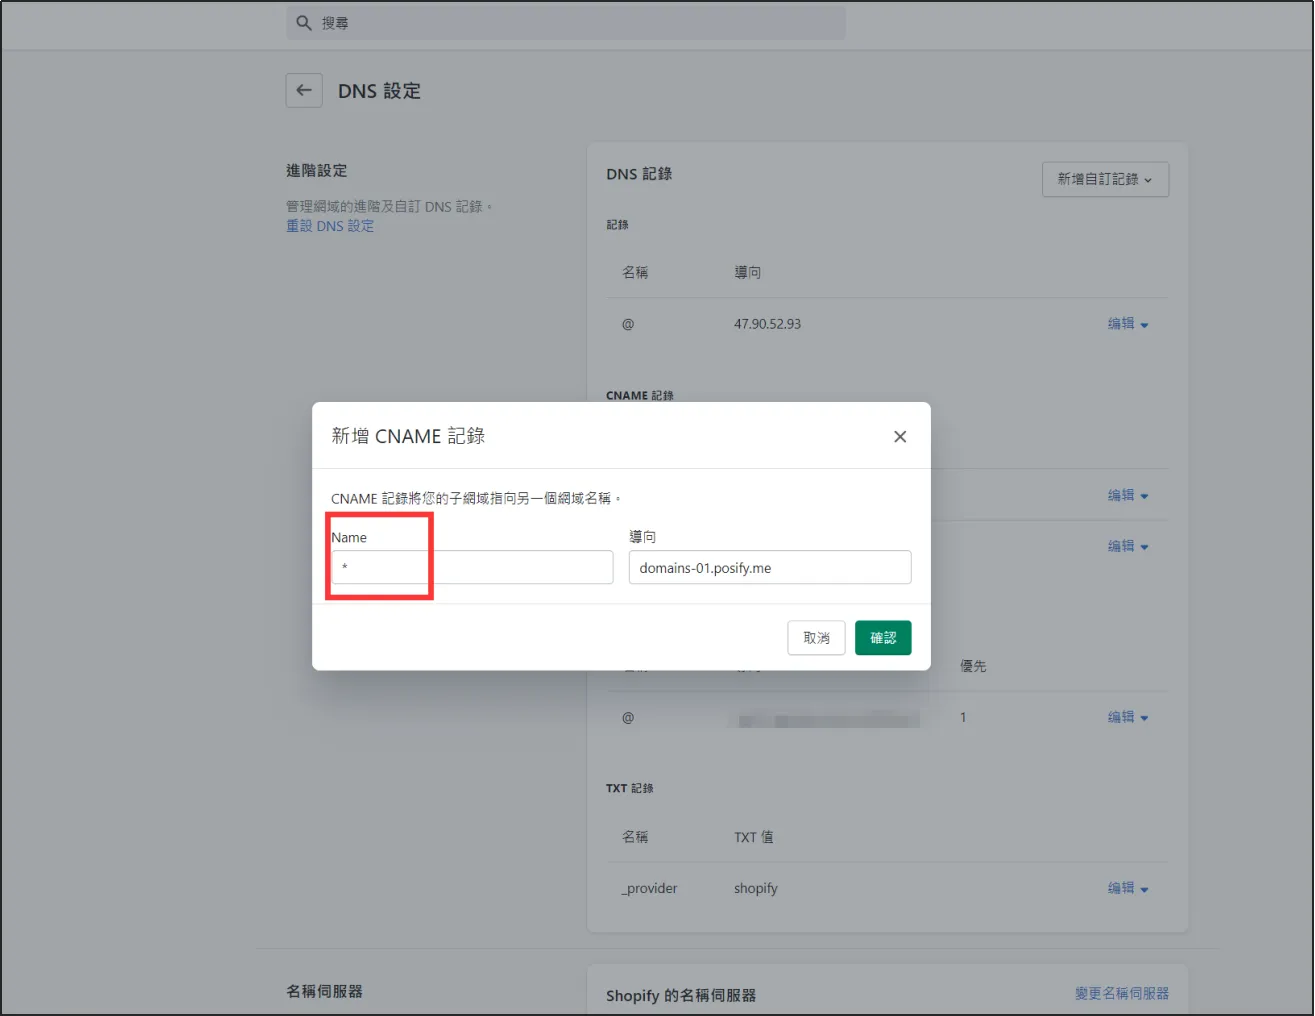Select the 47.90.52.93 IP address value

(767, 324)
